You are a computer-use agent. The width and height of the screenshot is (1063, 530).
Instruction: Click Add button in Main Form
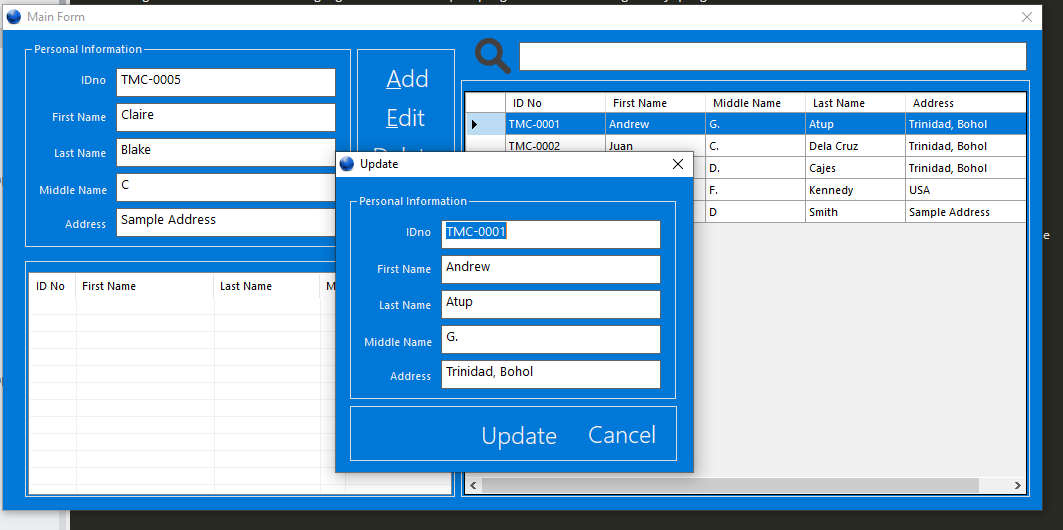coord(407,79)
